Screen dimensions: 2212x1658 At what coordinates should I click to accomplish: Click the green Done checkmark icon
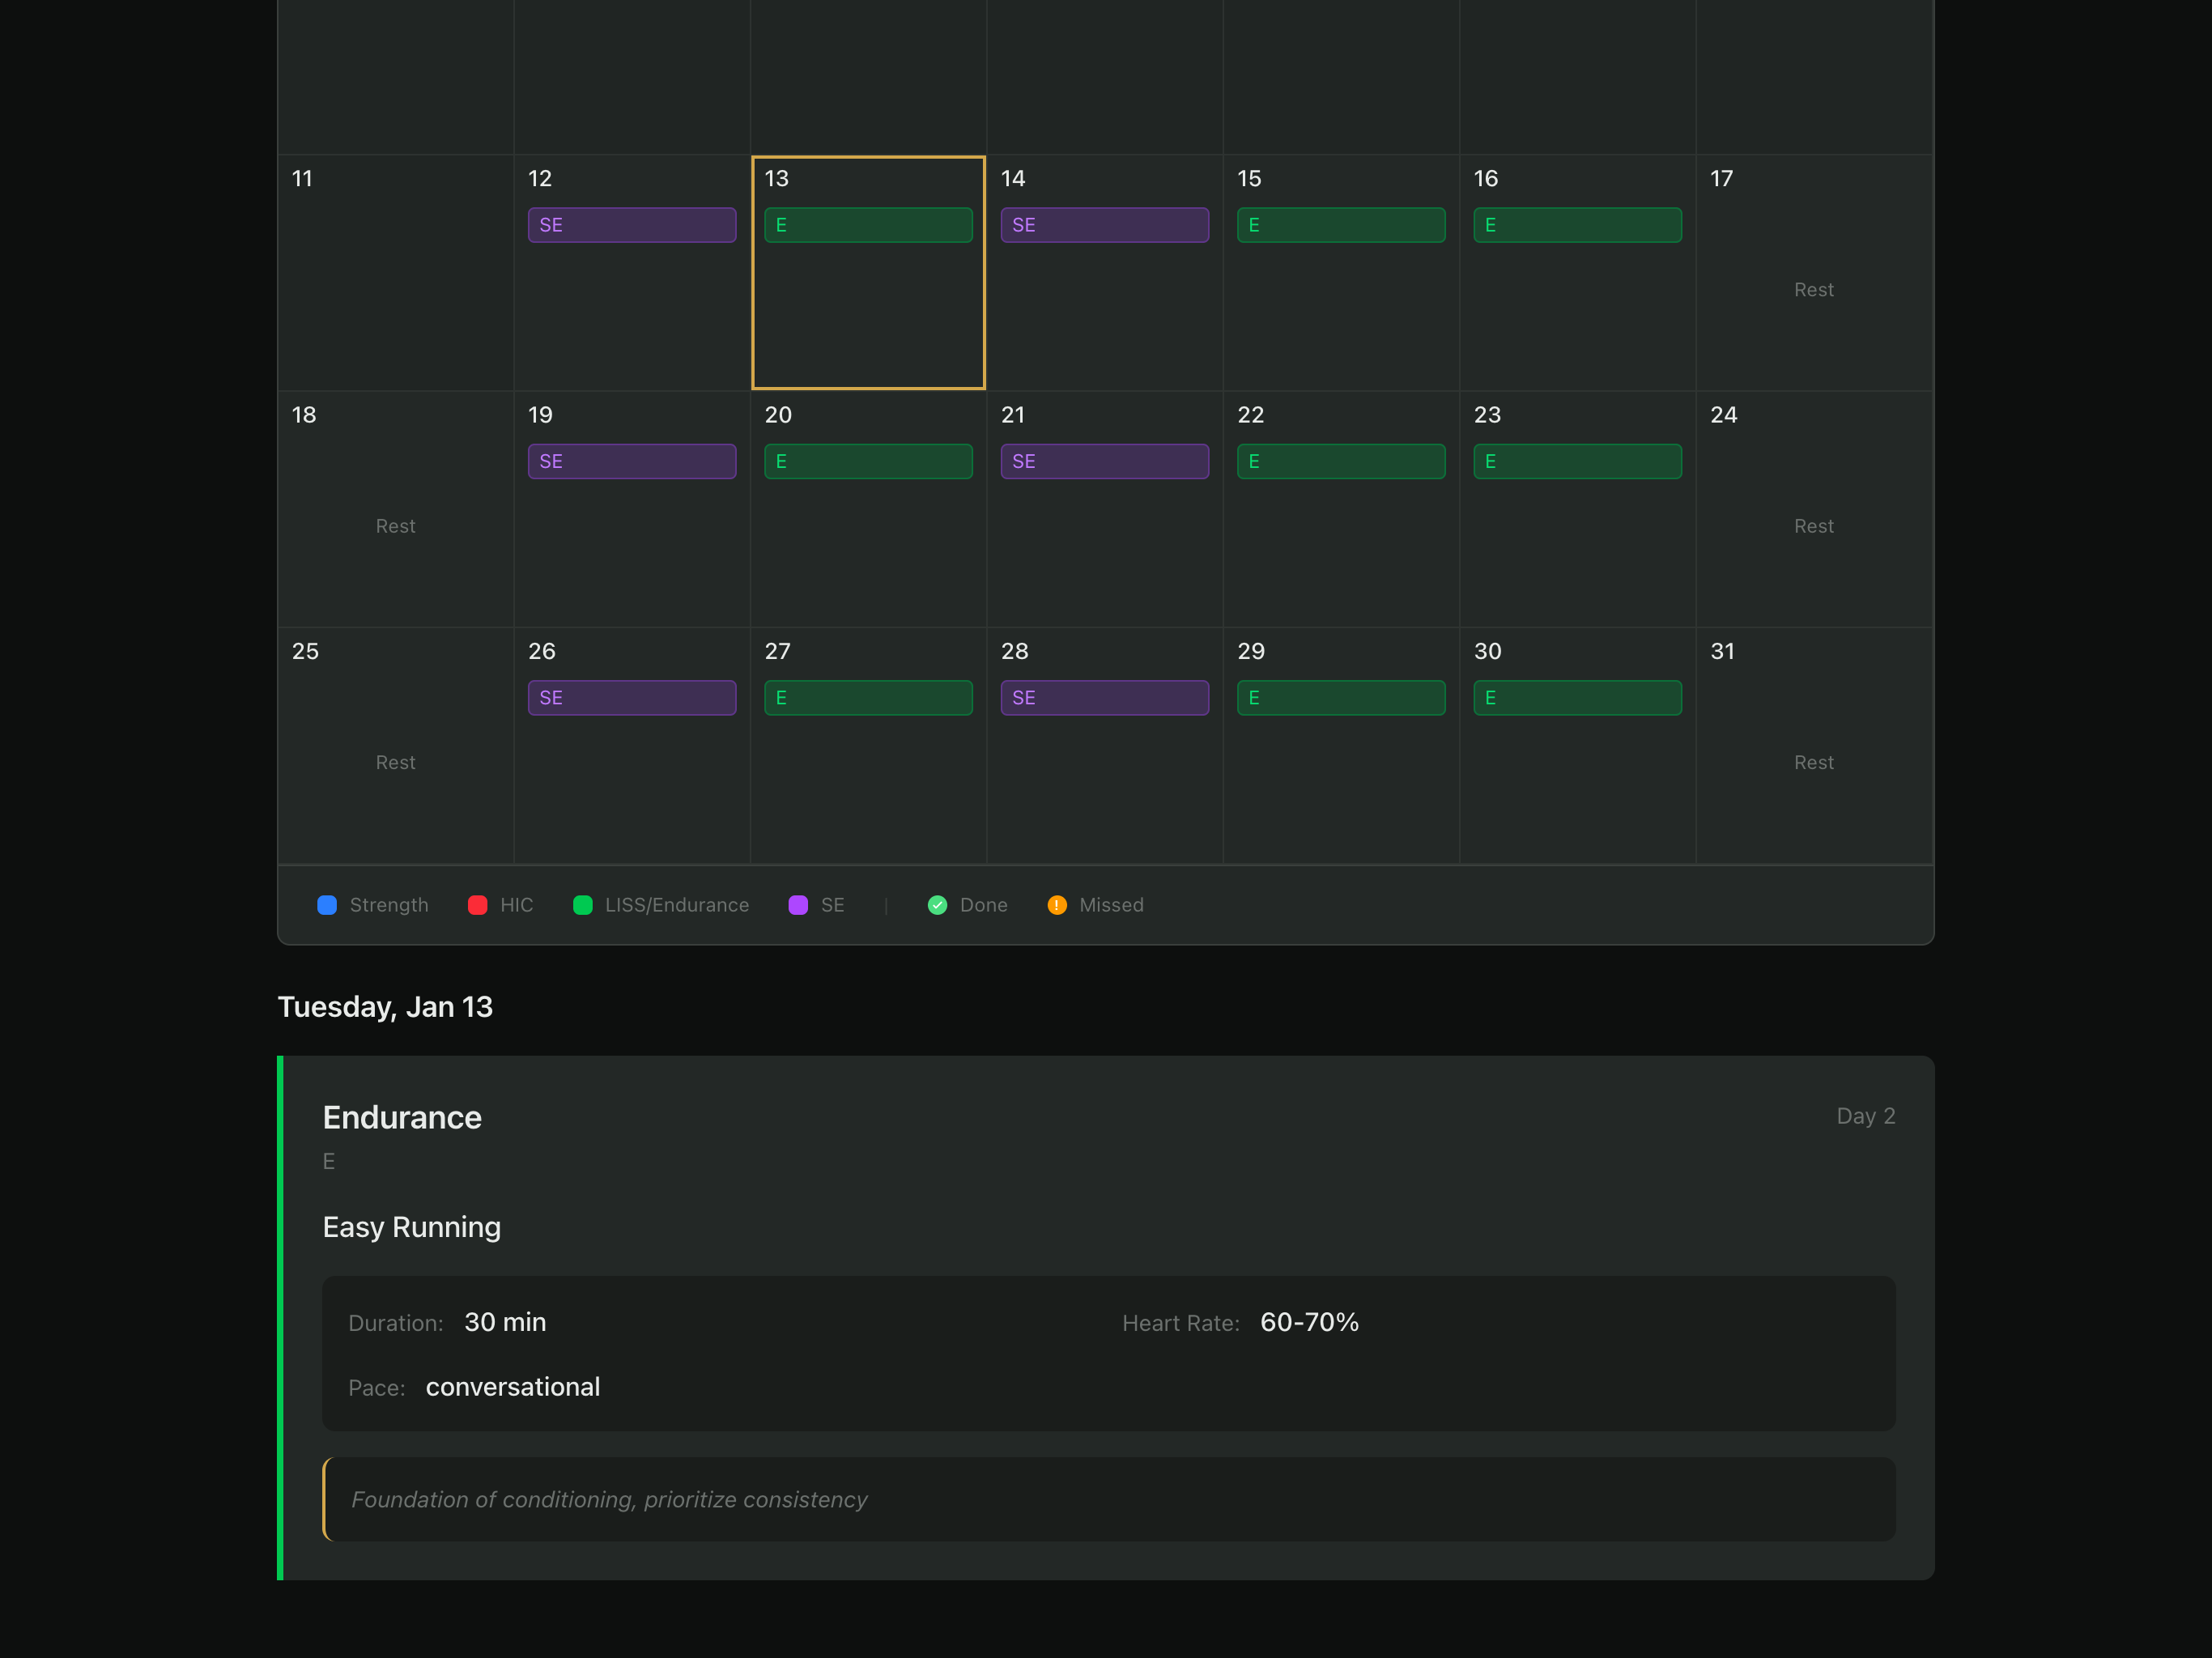coord(937,905)
